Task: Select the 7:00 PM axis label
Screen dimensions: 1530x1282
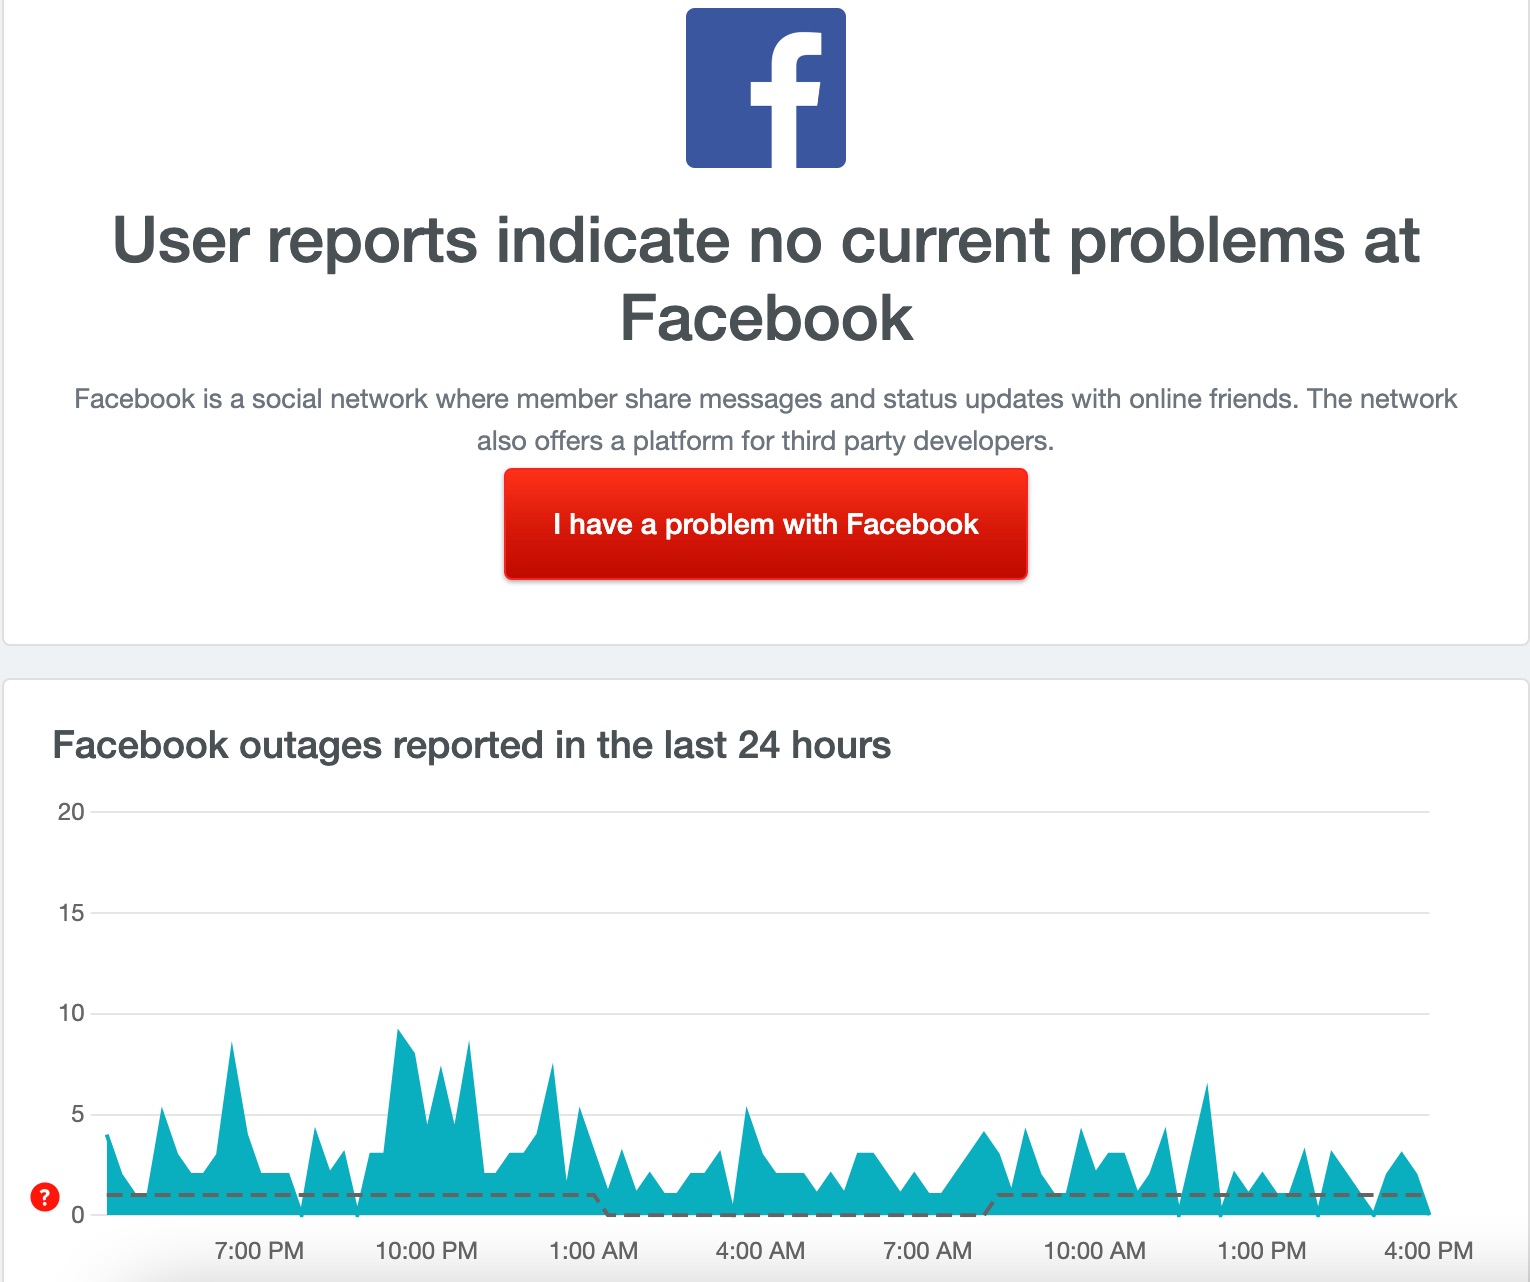Action: (259, 1249)
